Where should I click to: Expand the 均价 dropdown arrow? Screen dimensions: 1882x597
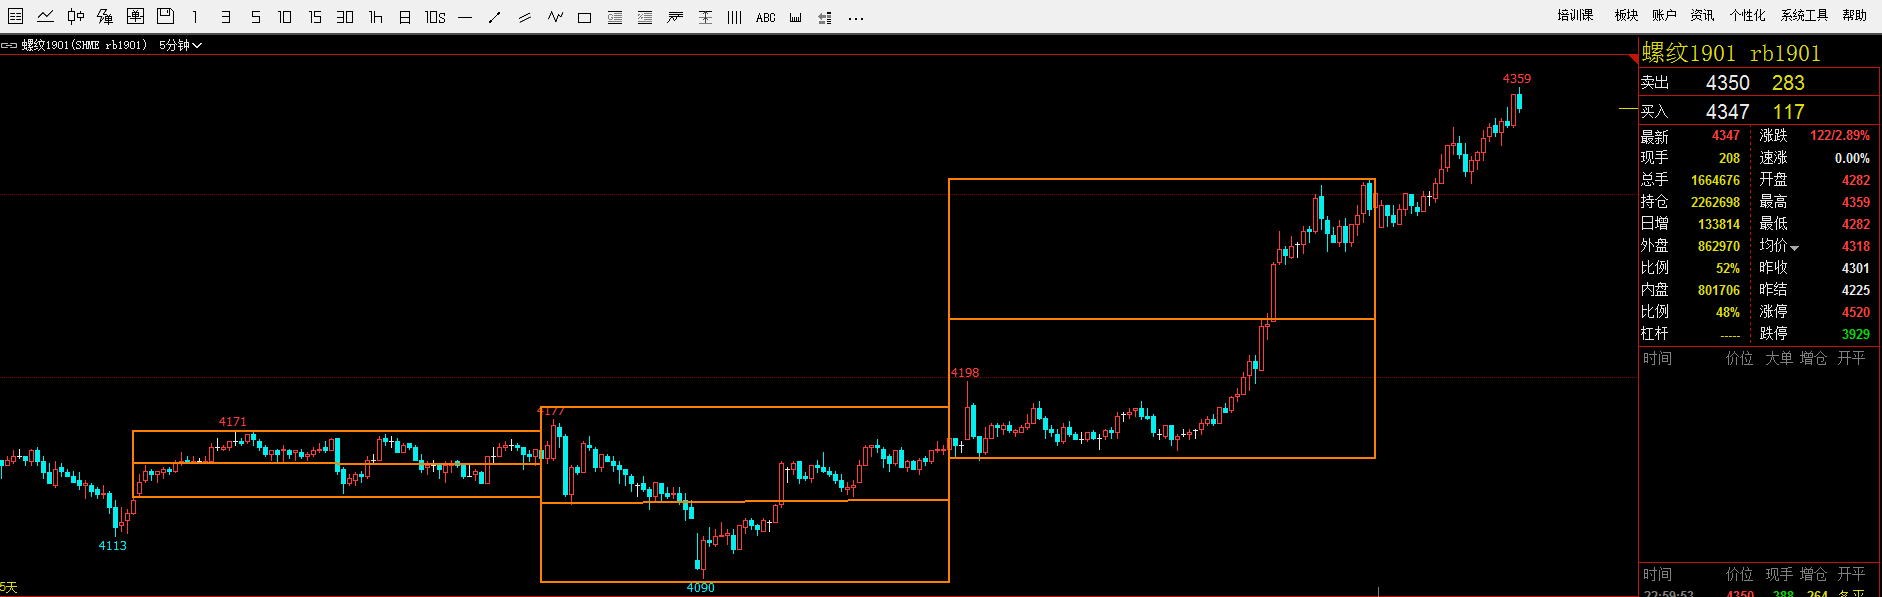coord(1794,248)
